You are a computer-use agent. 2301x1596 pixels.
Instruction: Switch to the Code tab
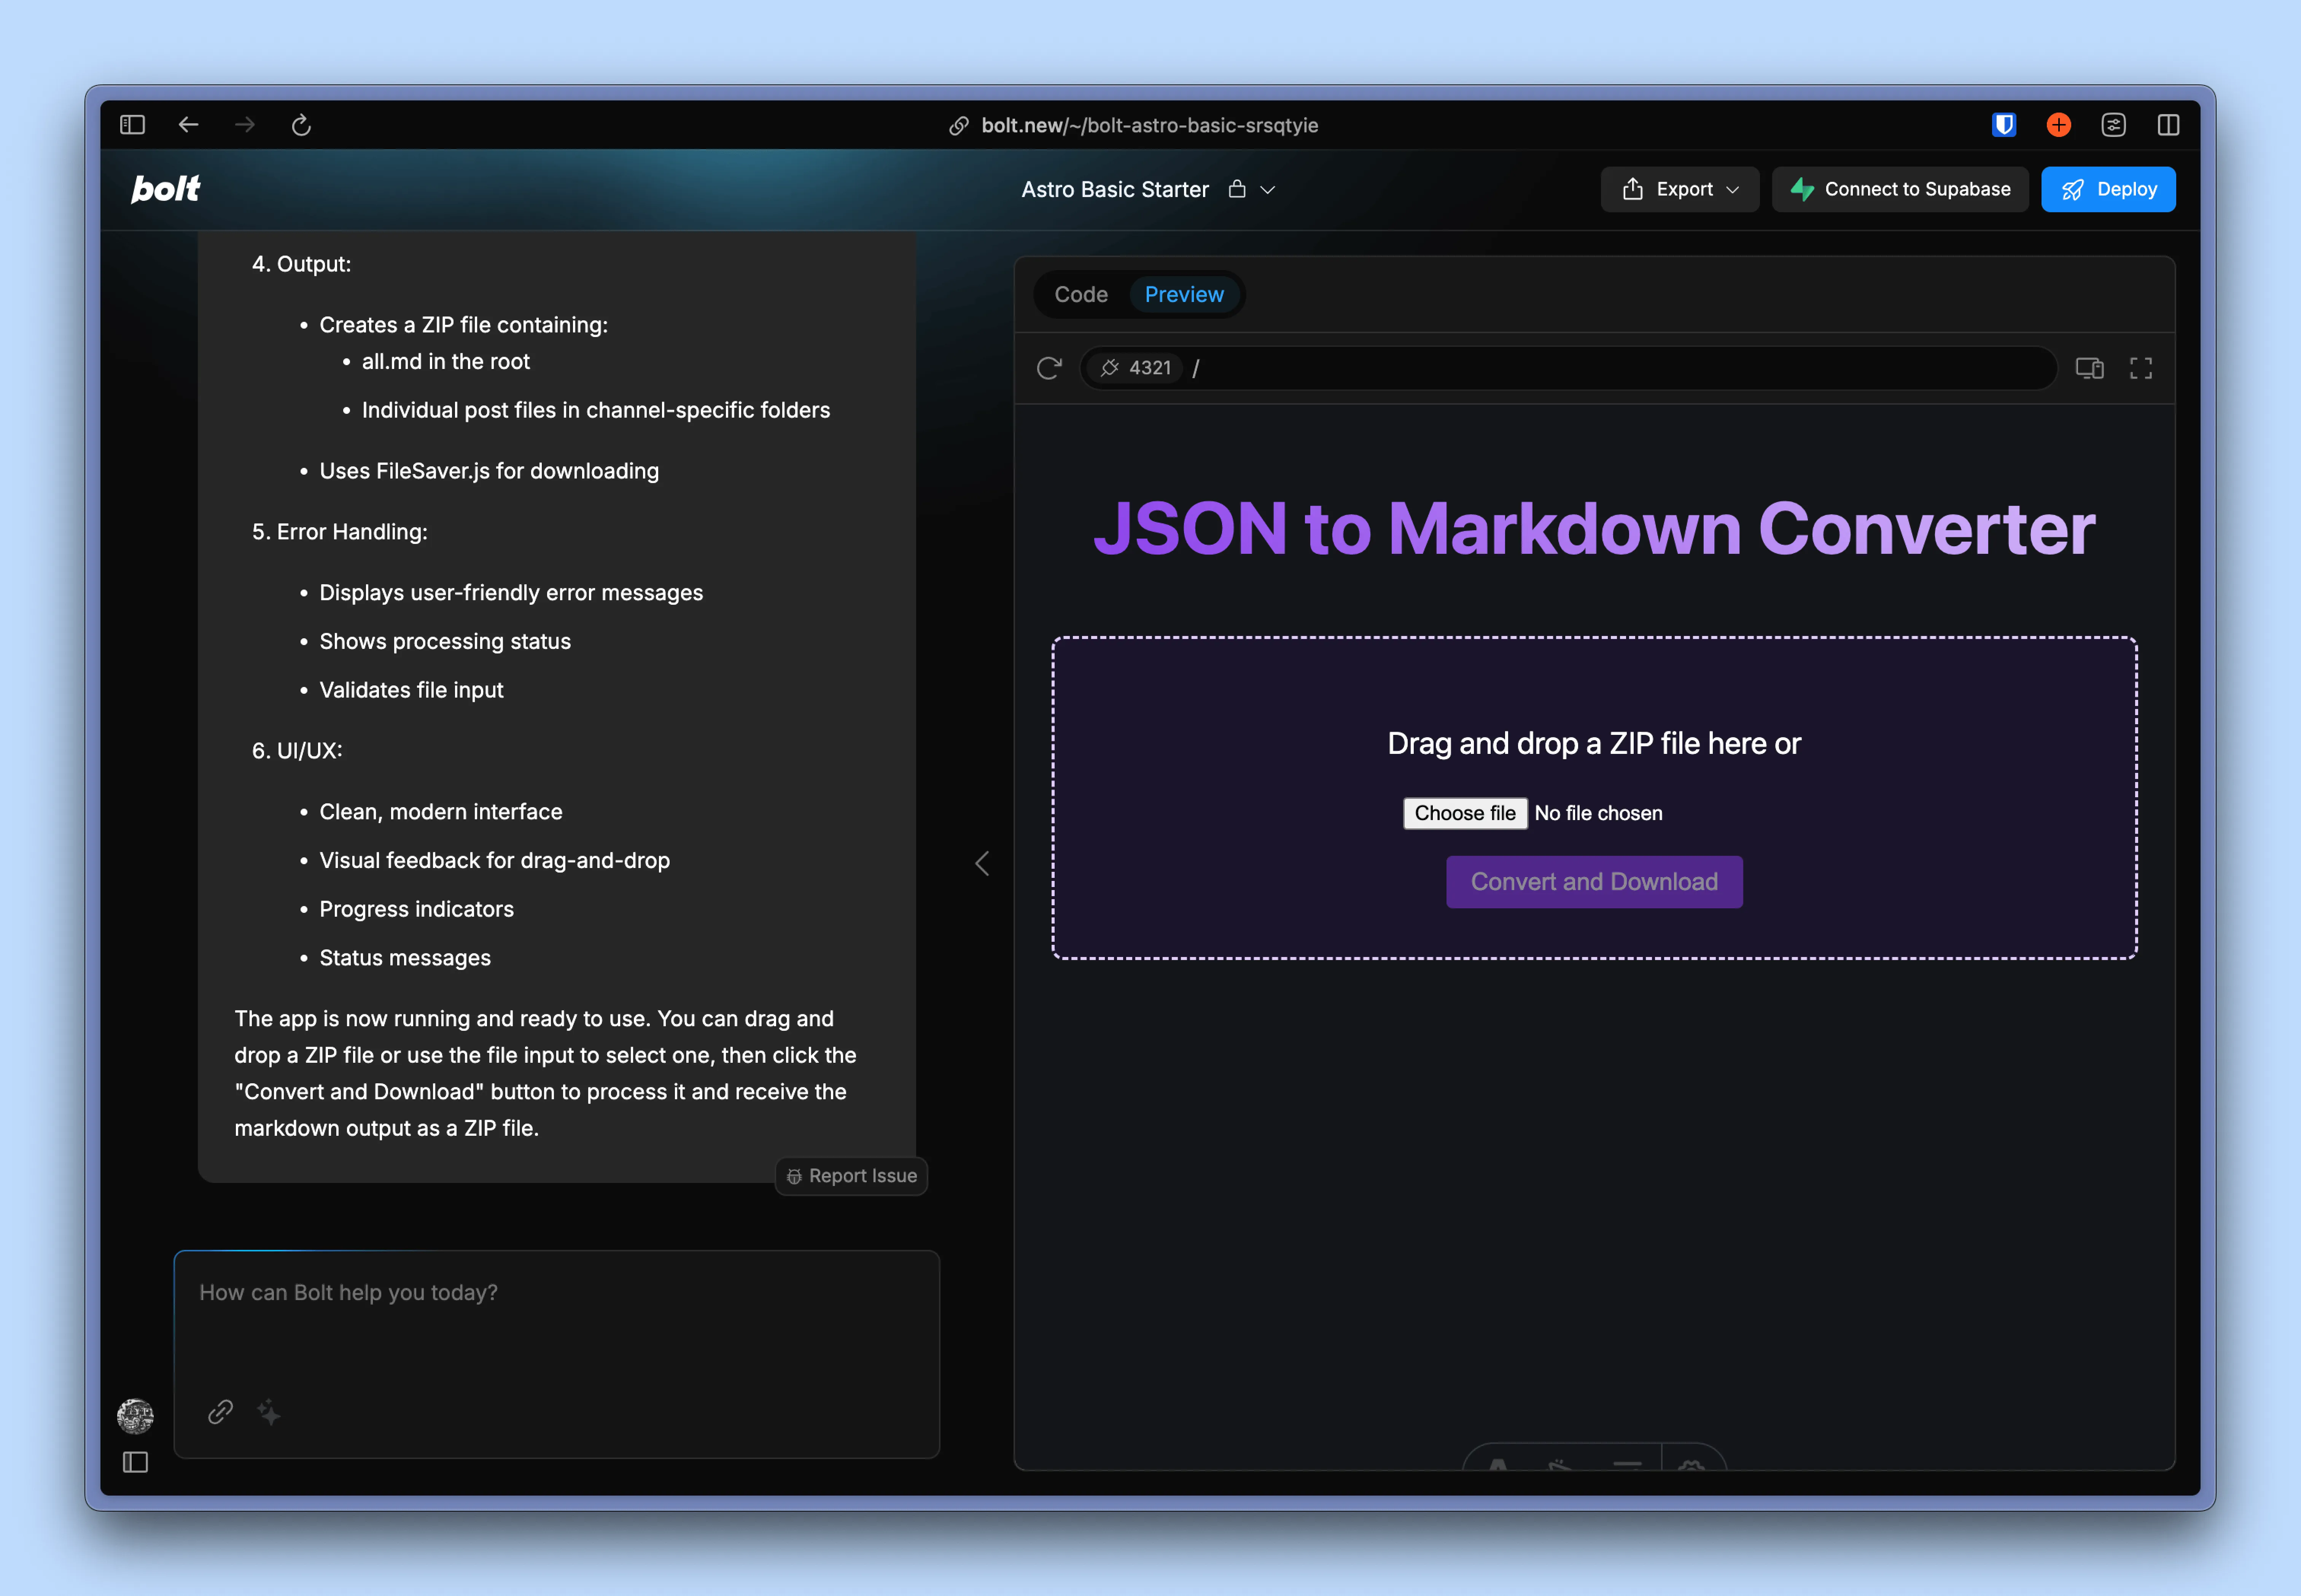tap(1081, 295)
